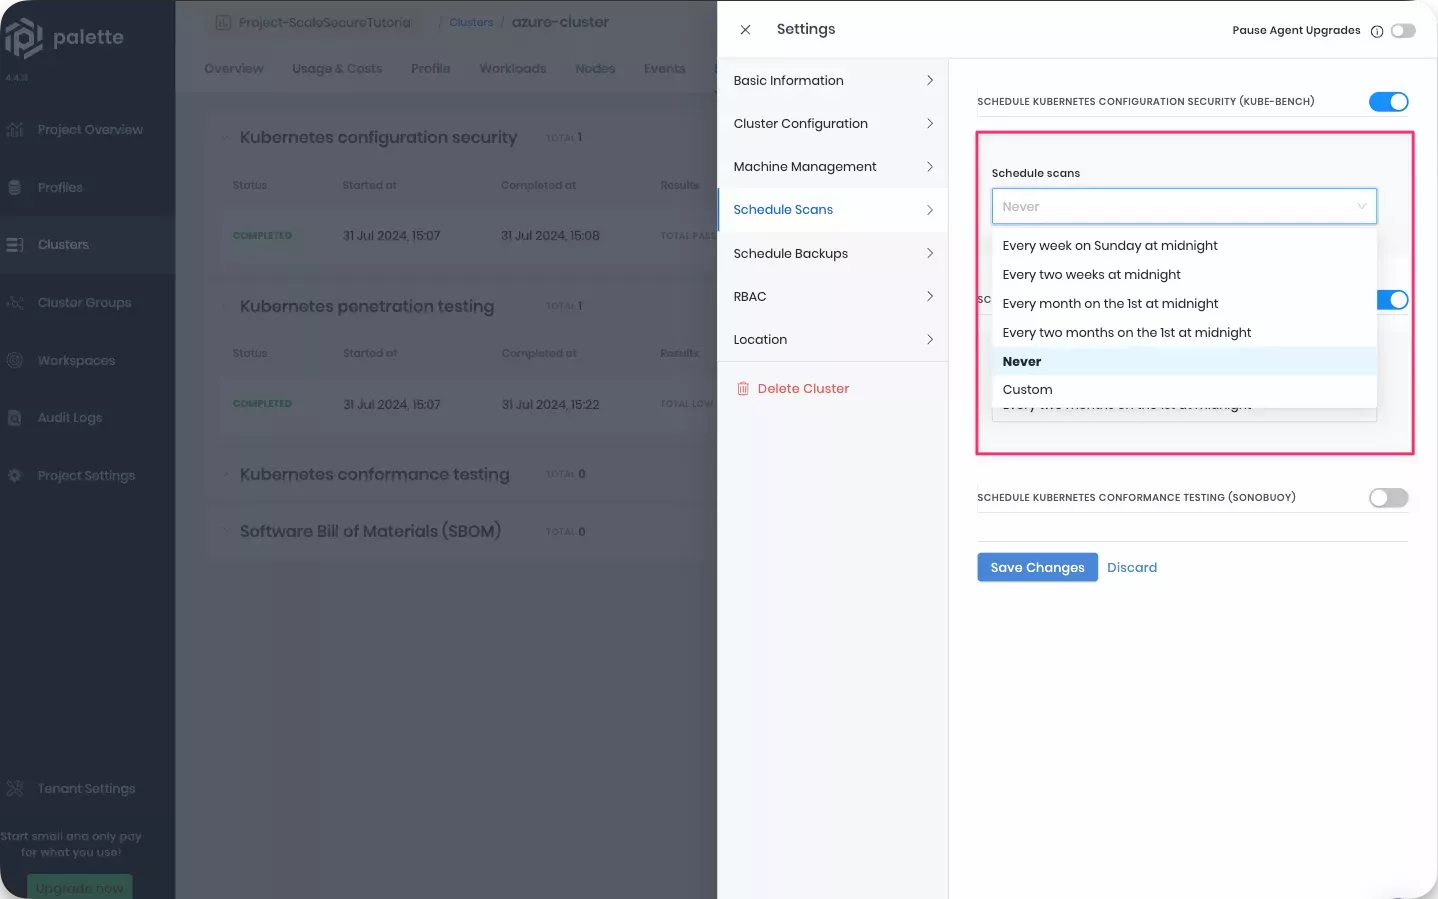Click the Delete Cluster trash icon
The width and height of the screenshot is (1438, 899).
click(743, 389)
